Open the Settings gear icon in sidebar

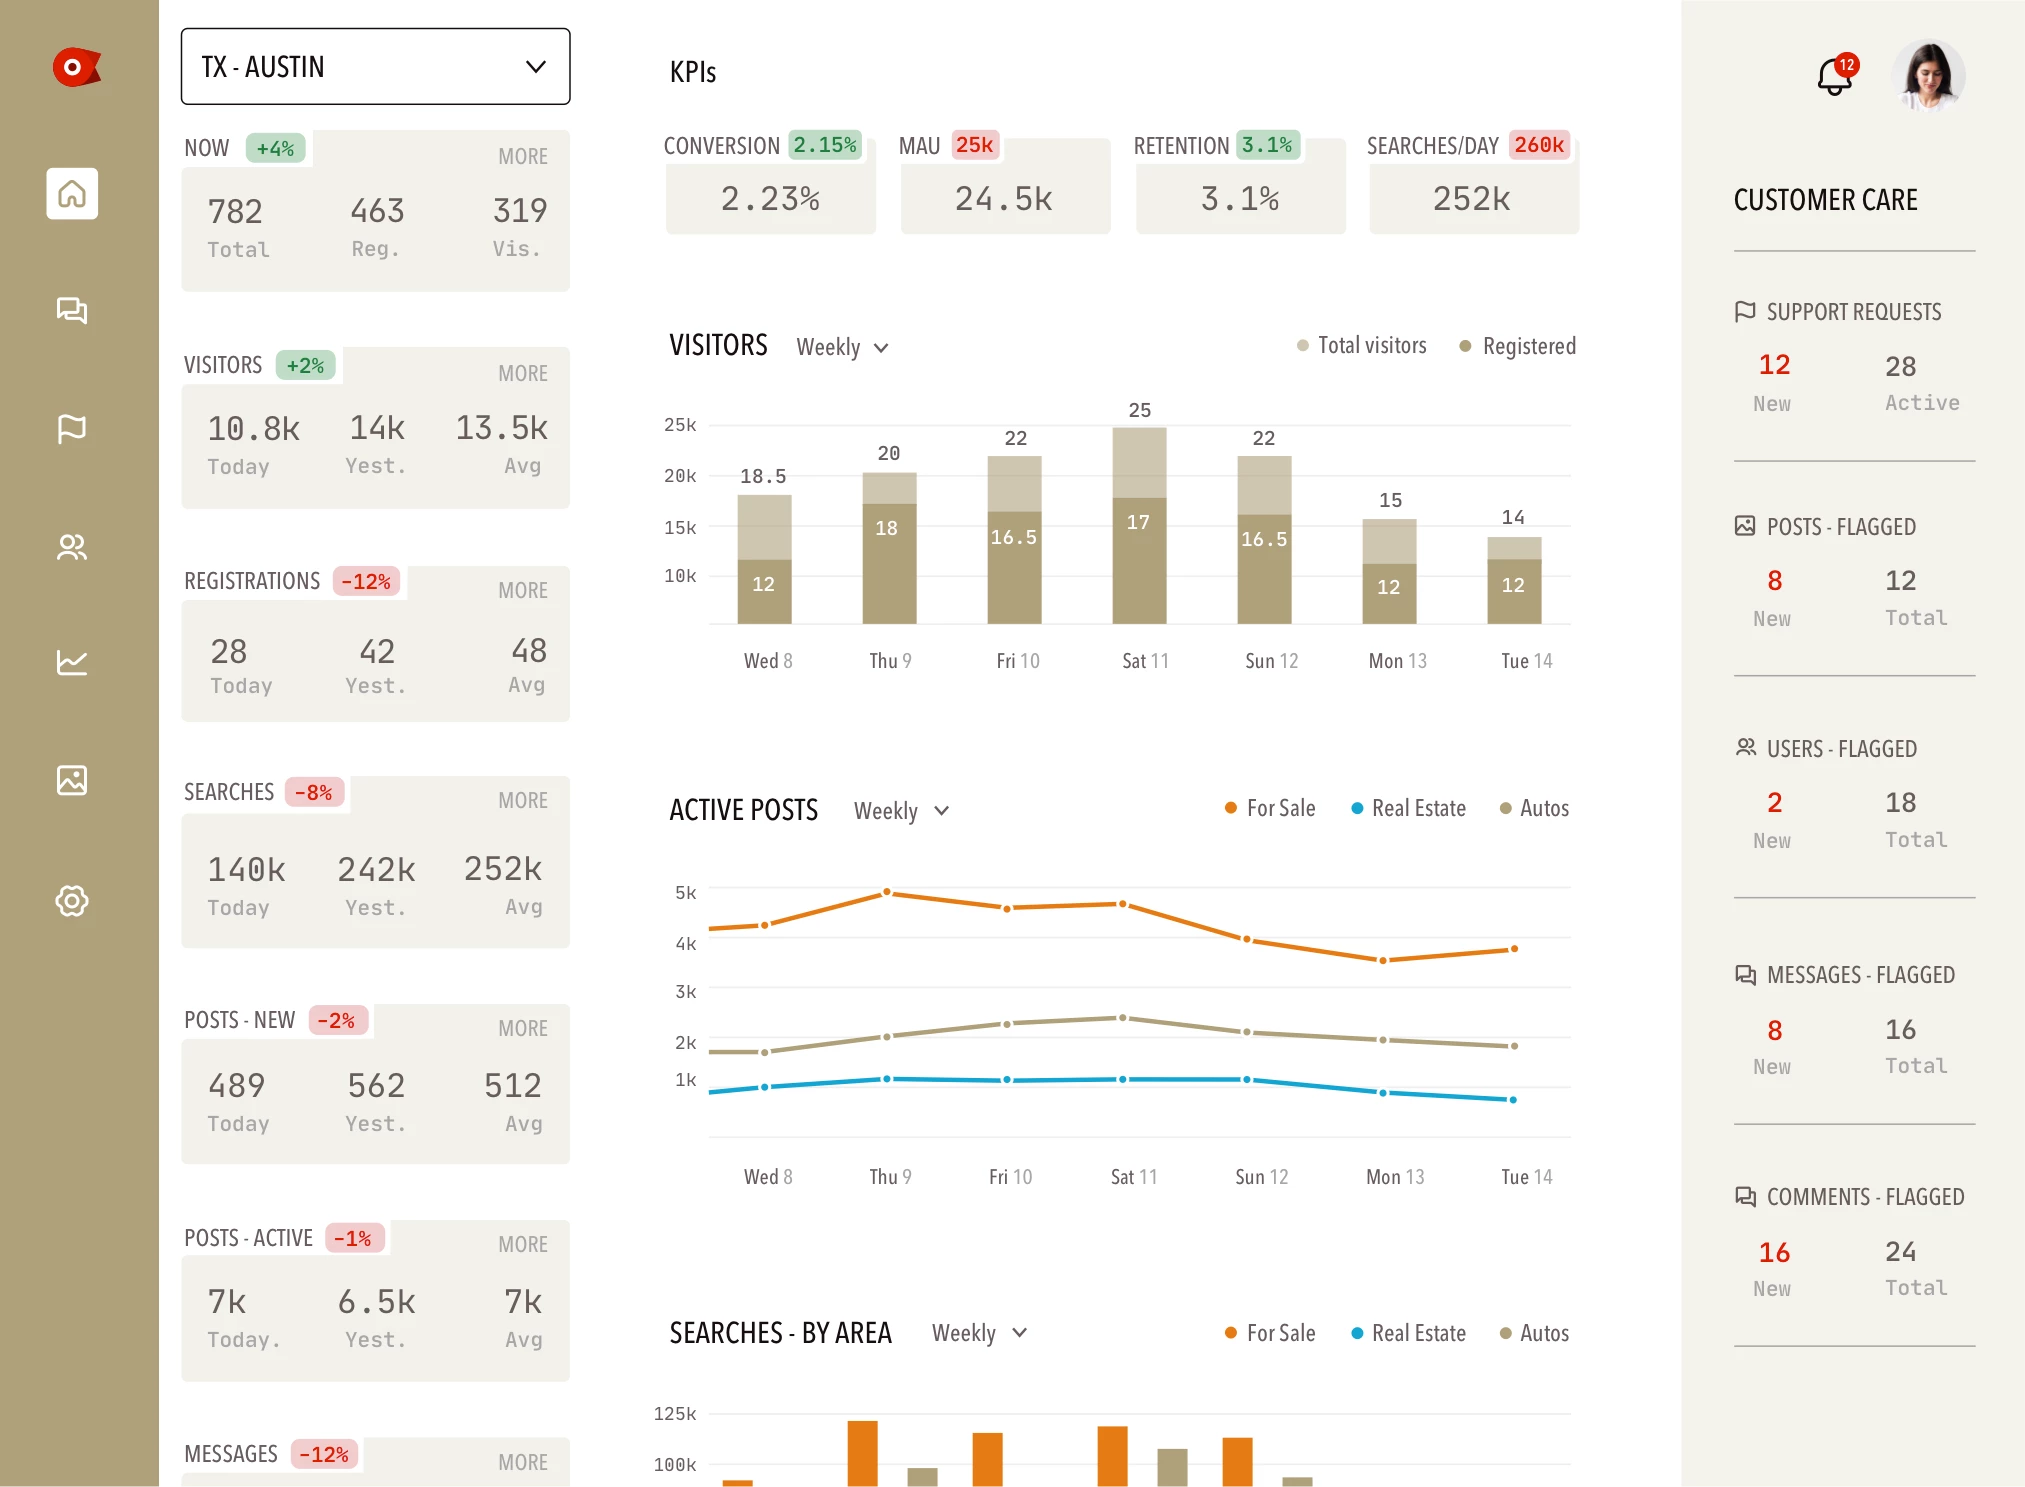tap(72, 900)
